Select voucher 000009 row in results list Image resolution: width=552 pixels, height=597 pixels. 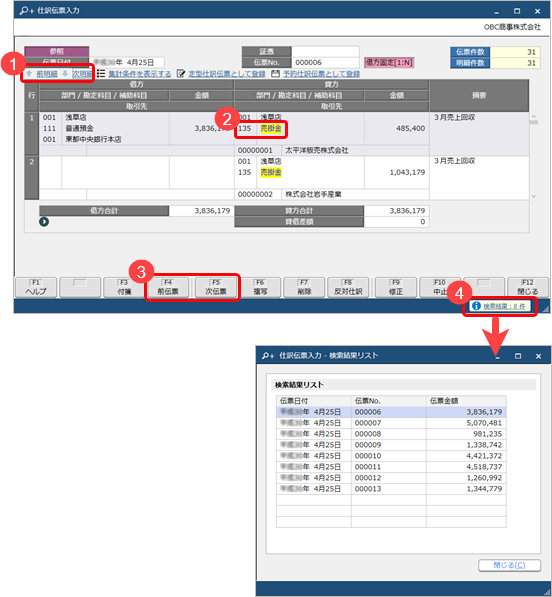point(391,445)
